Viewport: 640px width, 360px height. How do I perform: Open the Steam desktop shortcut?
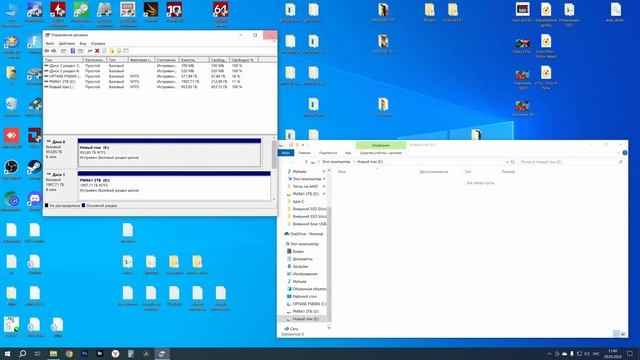click(x=35, y=170)
